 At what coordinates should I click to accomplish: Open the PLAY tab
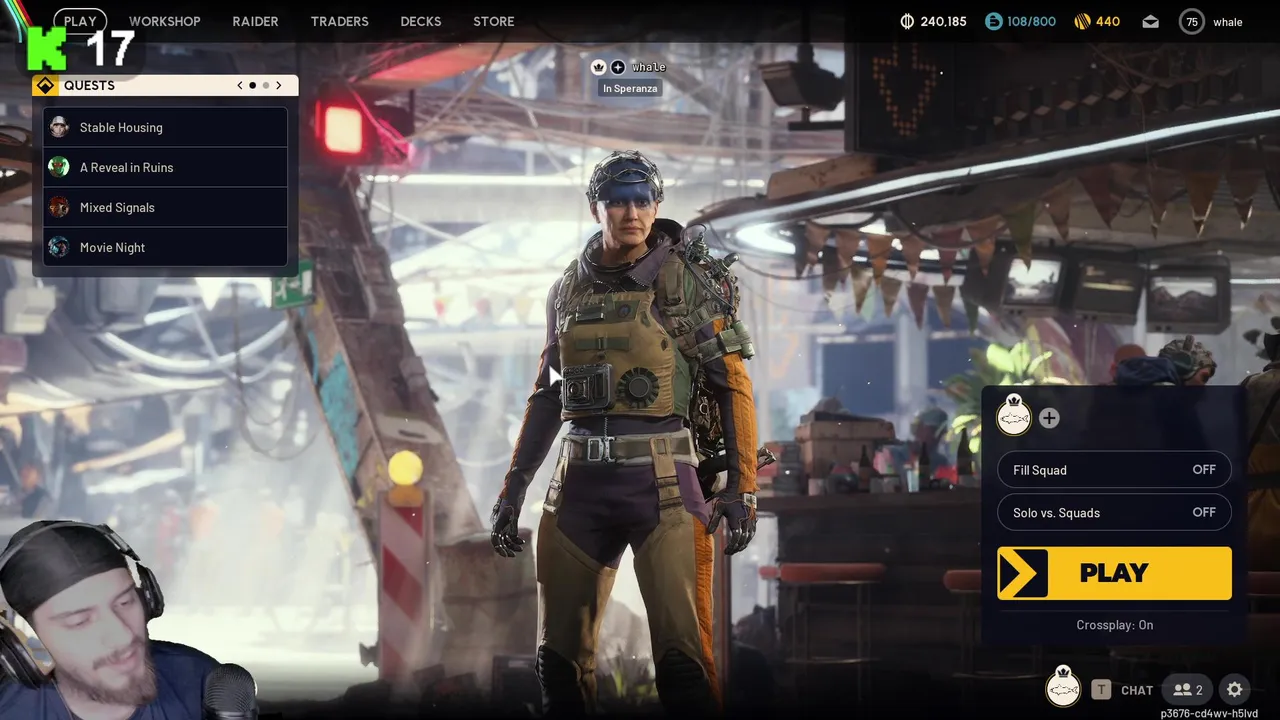click(80, 21)
